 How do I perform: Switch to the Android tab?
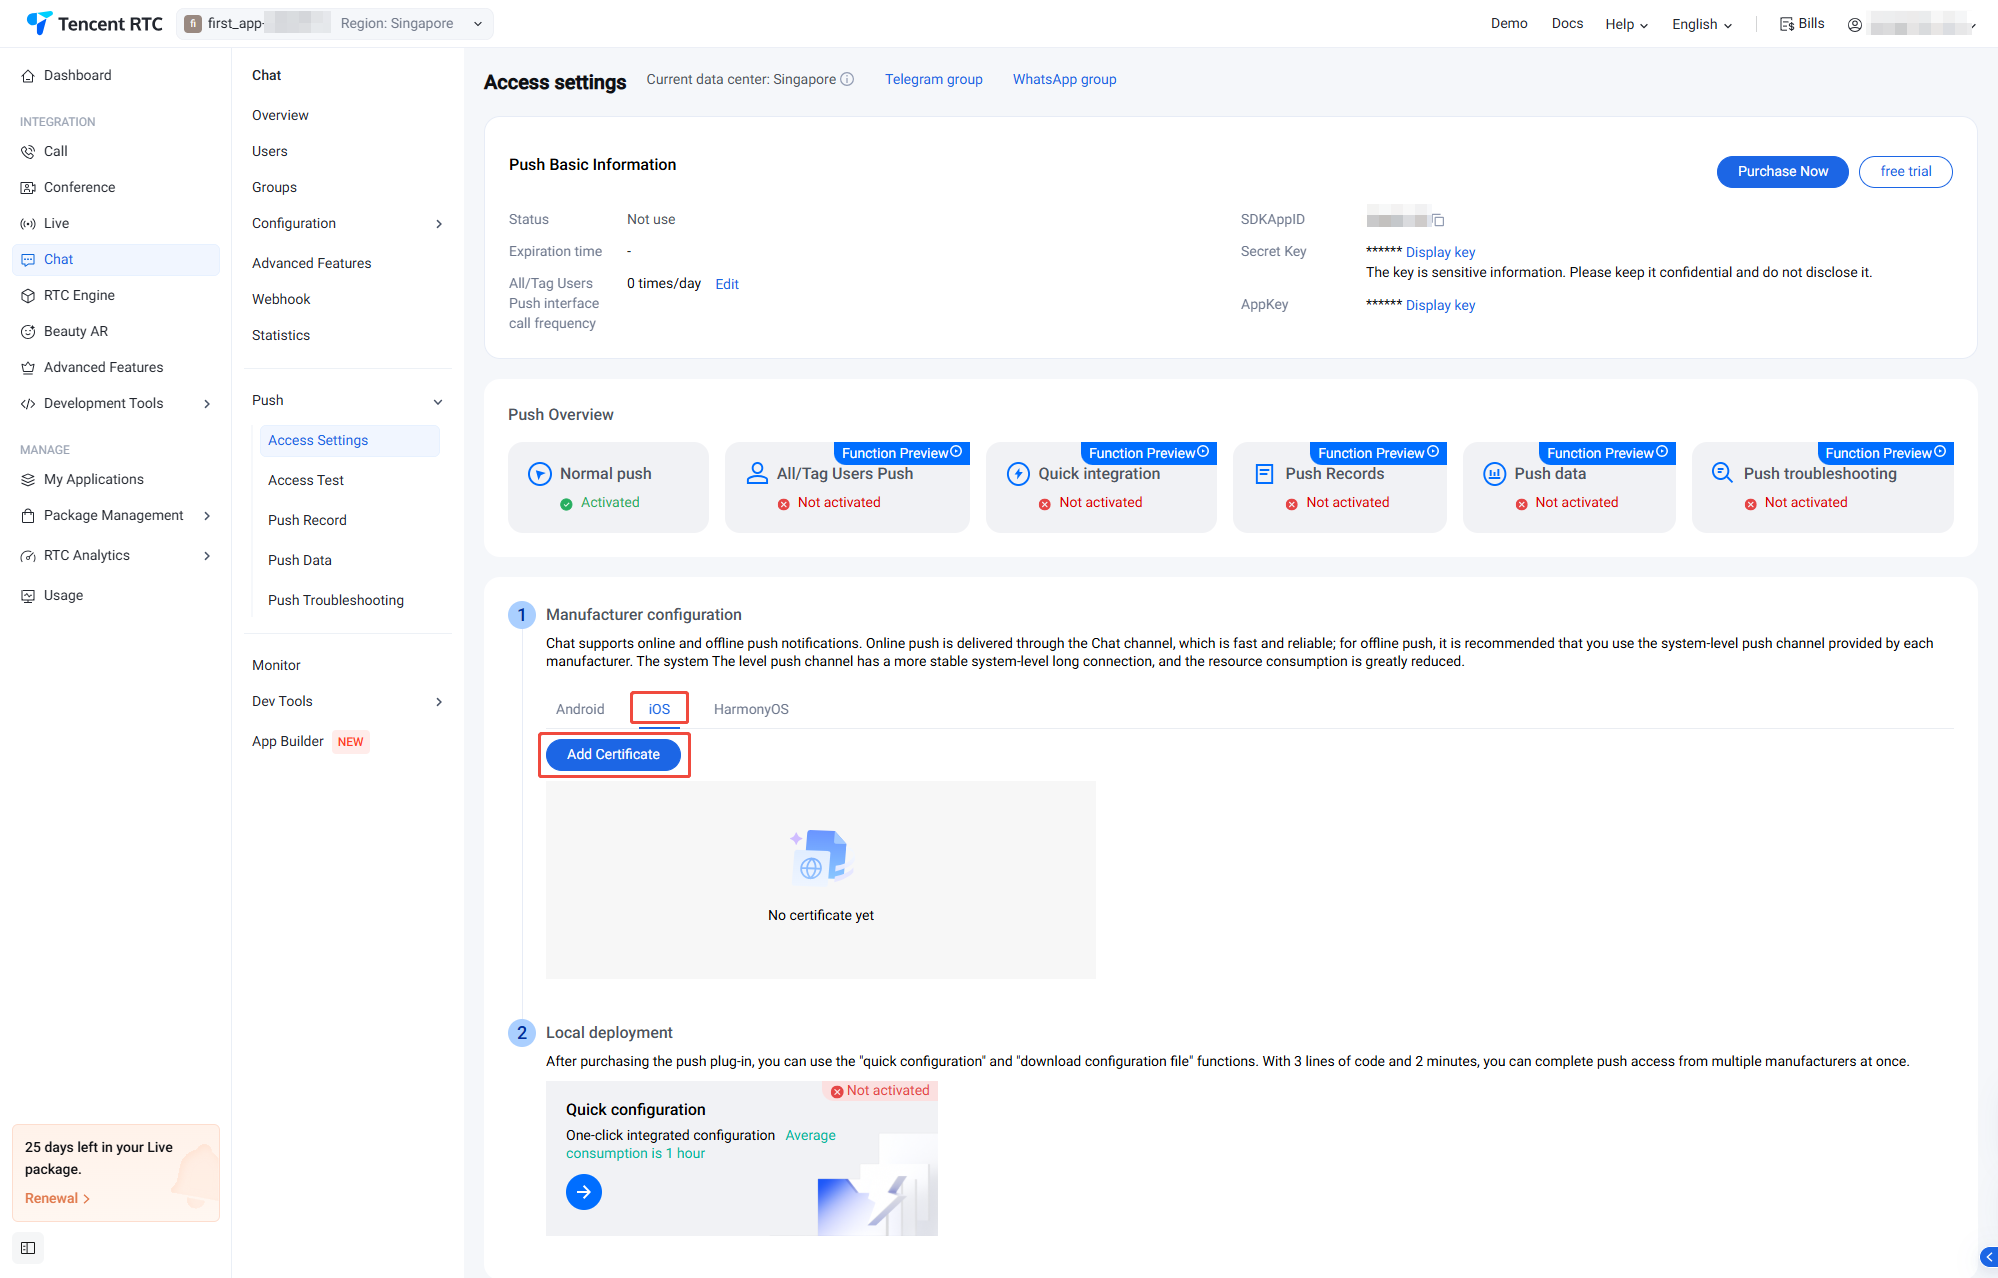coord(580,709)
